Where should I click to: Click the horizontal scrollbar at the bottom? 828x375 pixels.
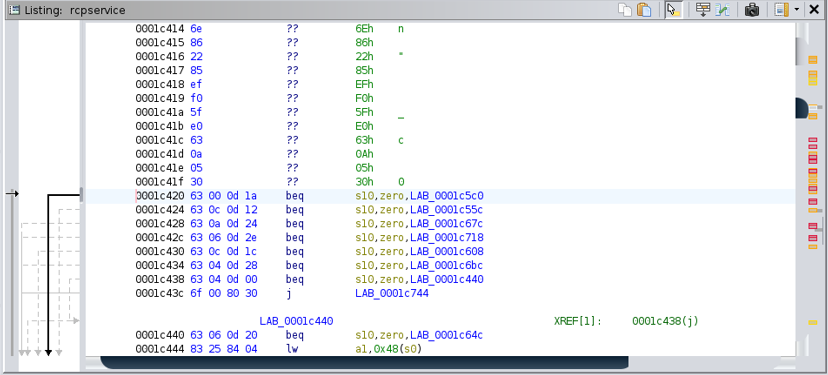click(364, 362)
